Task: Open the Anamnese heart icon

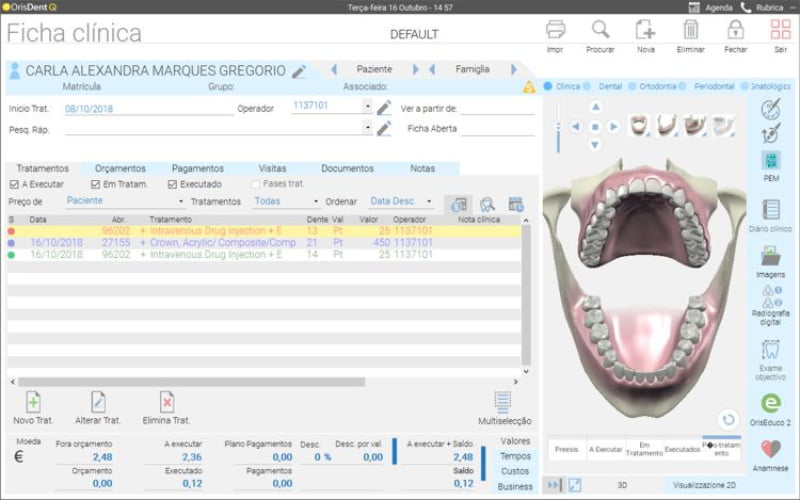Action: pyautogui.click(x=770, y=450)
